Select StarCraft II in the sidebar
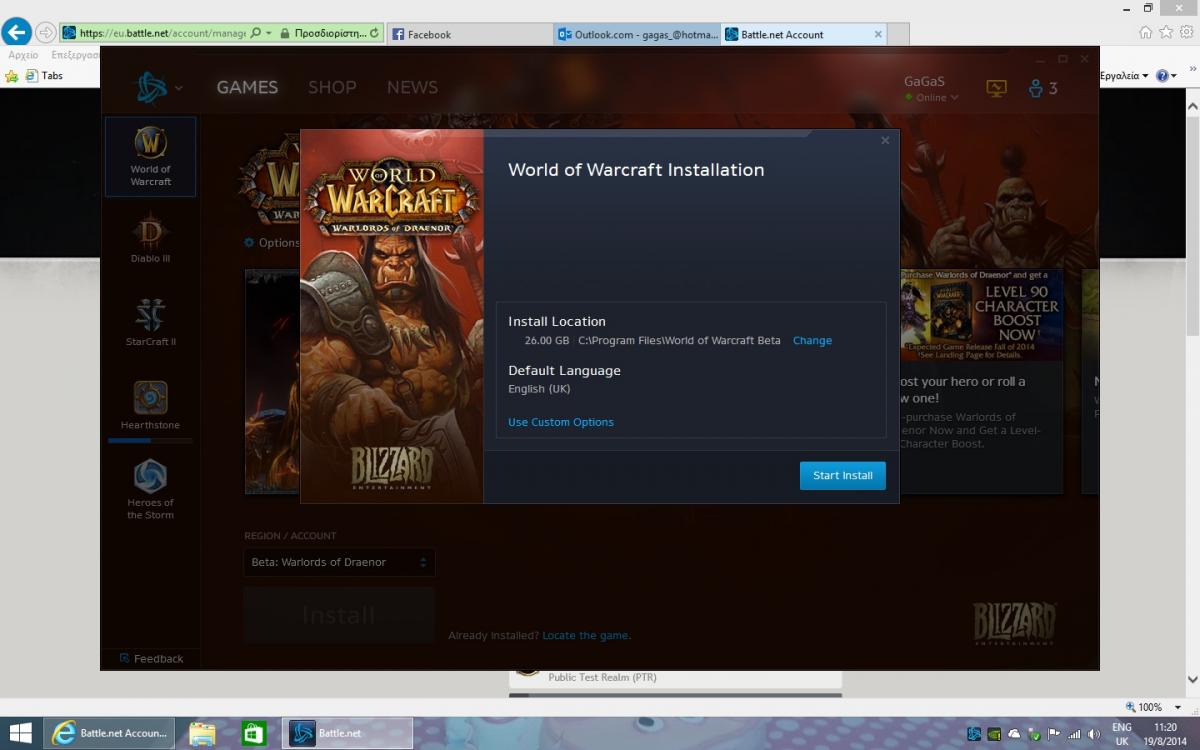Screen dimensions: 1200x750 pos(150,322)
